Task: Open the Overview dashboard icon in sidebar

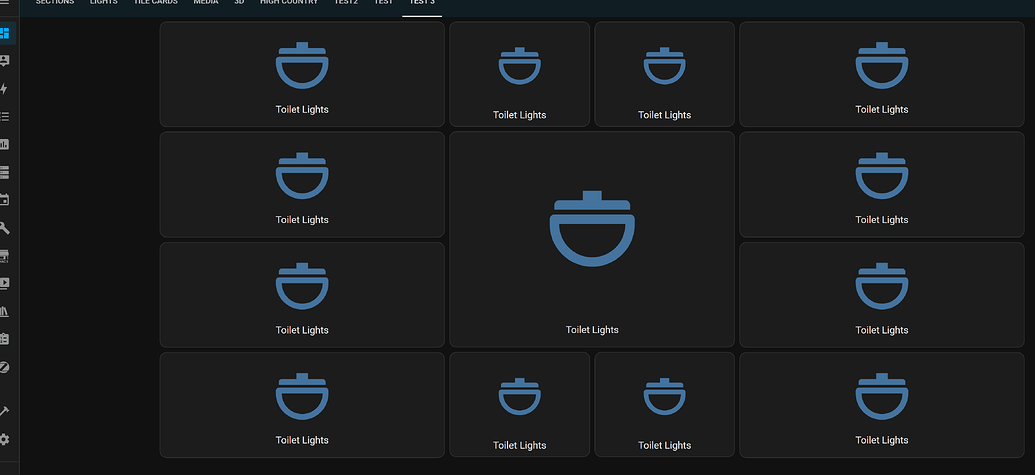Action: click(x=4, y=33)
